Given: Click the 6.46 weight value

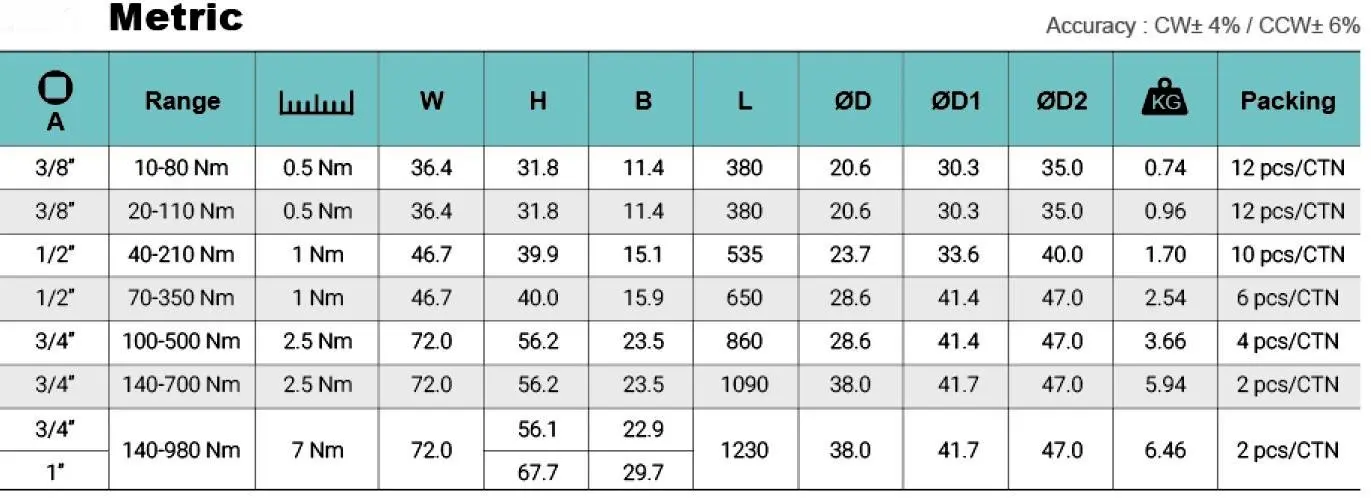Looking at the screenshot, I should tap(1164, 450).
